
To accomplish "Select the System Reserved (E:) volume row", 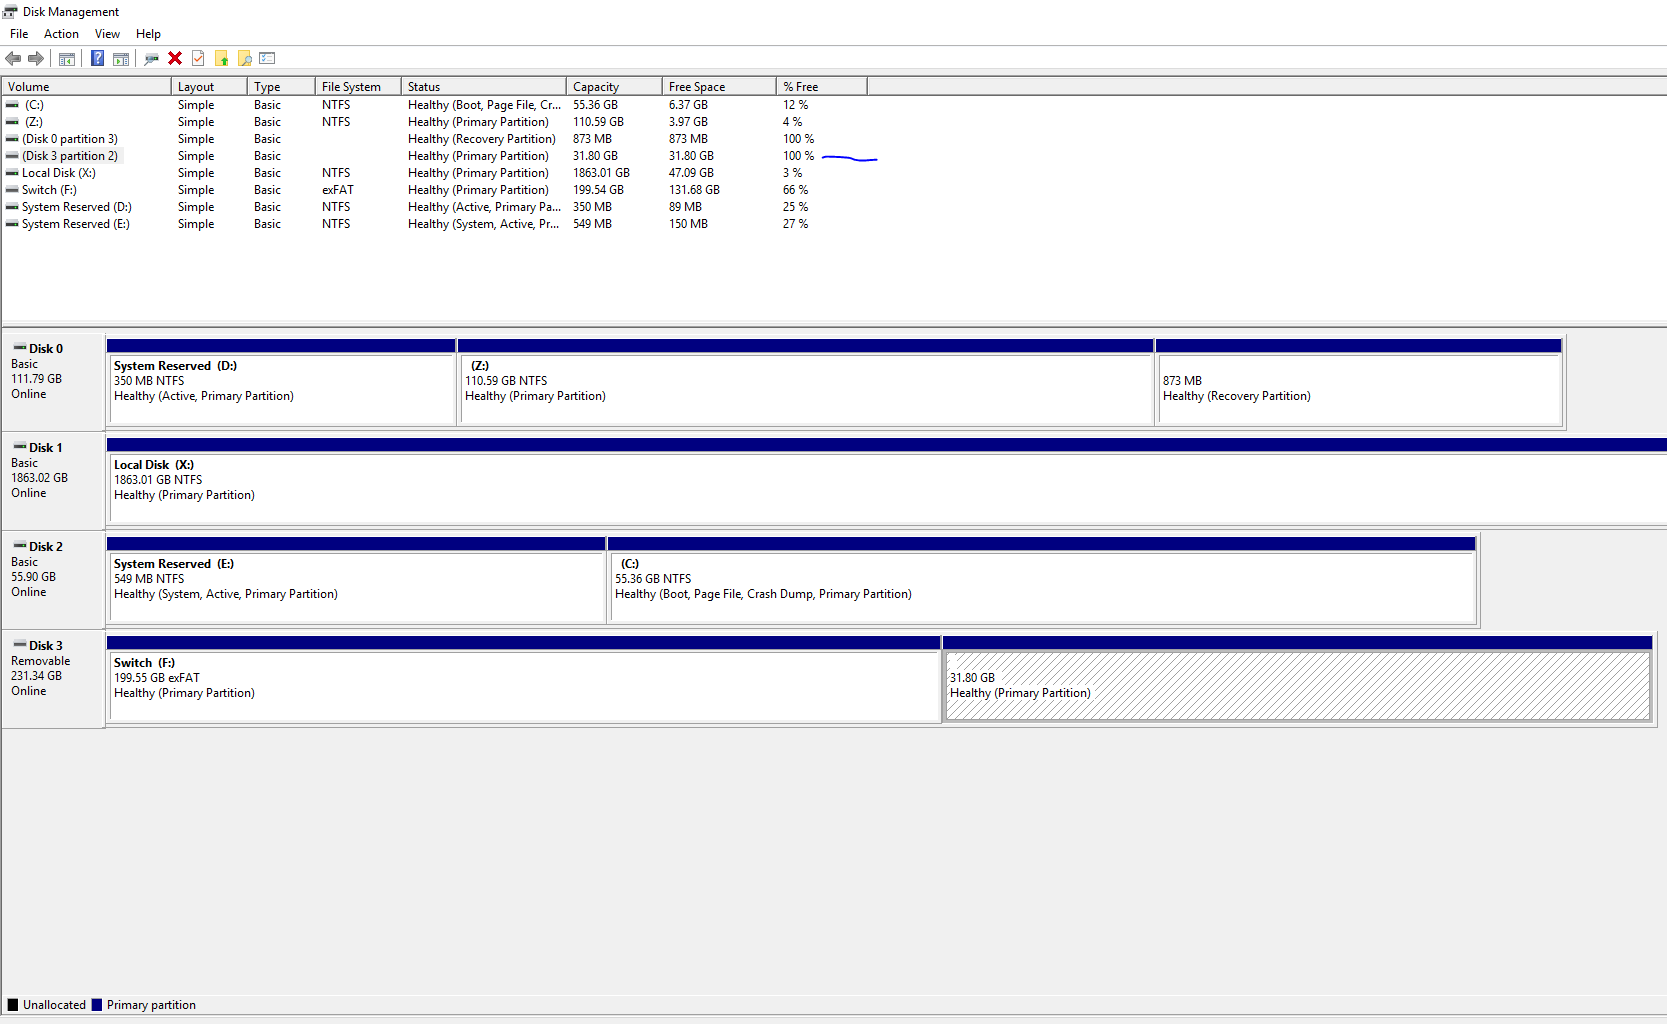I will (435, 224).
